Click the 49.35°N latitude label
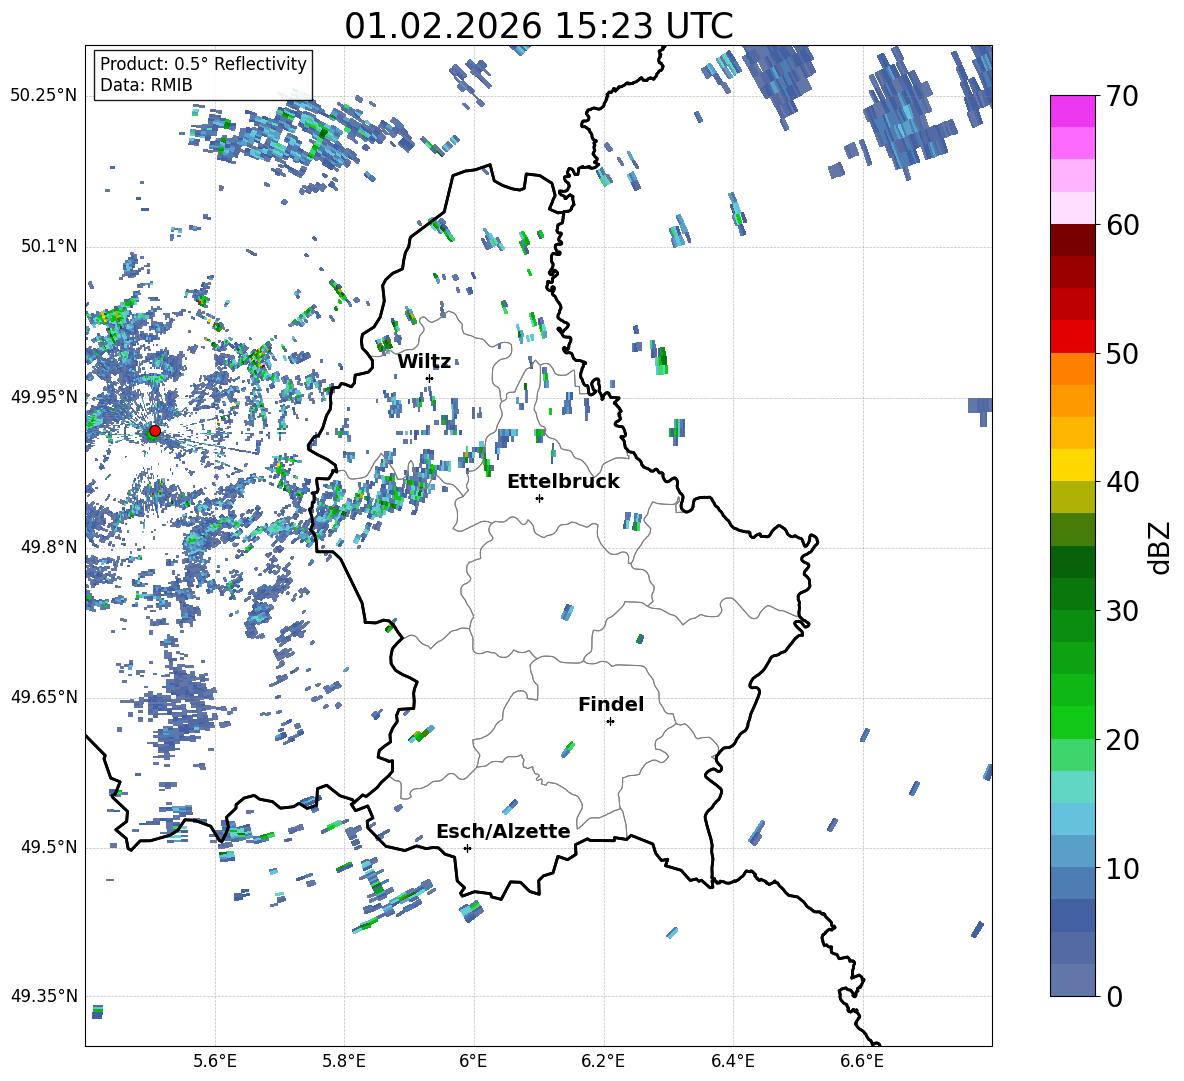 click(x=44, y=996)
